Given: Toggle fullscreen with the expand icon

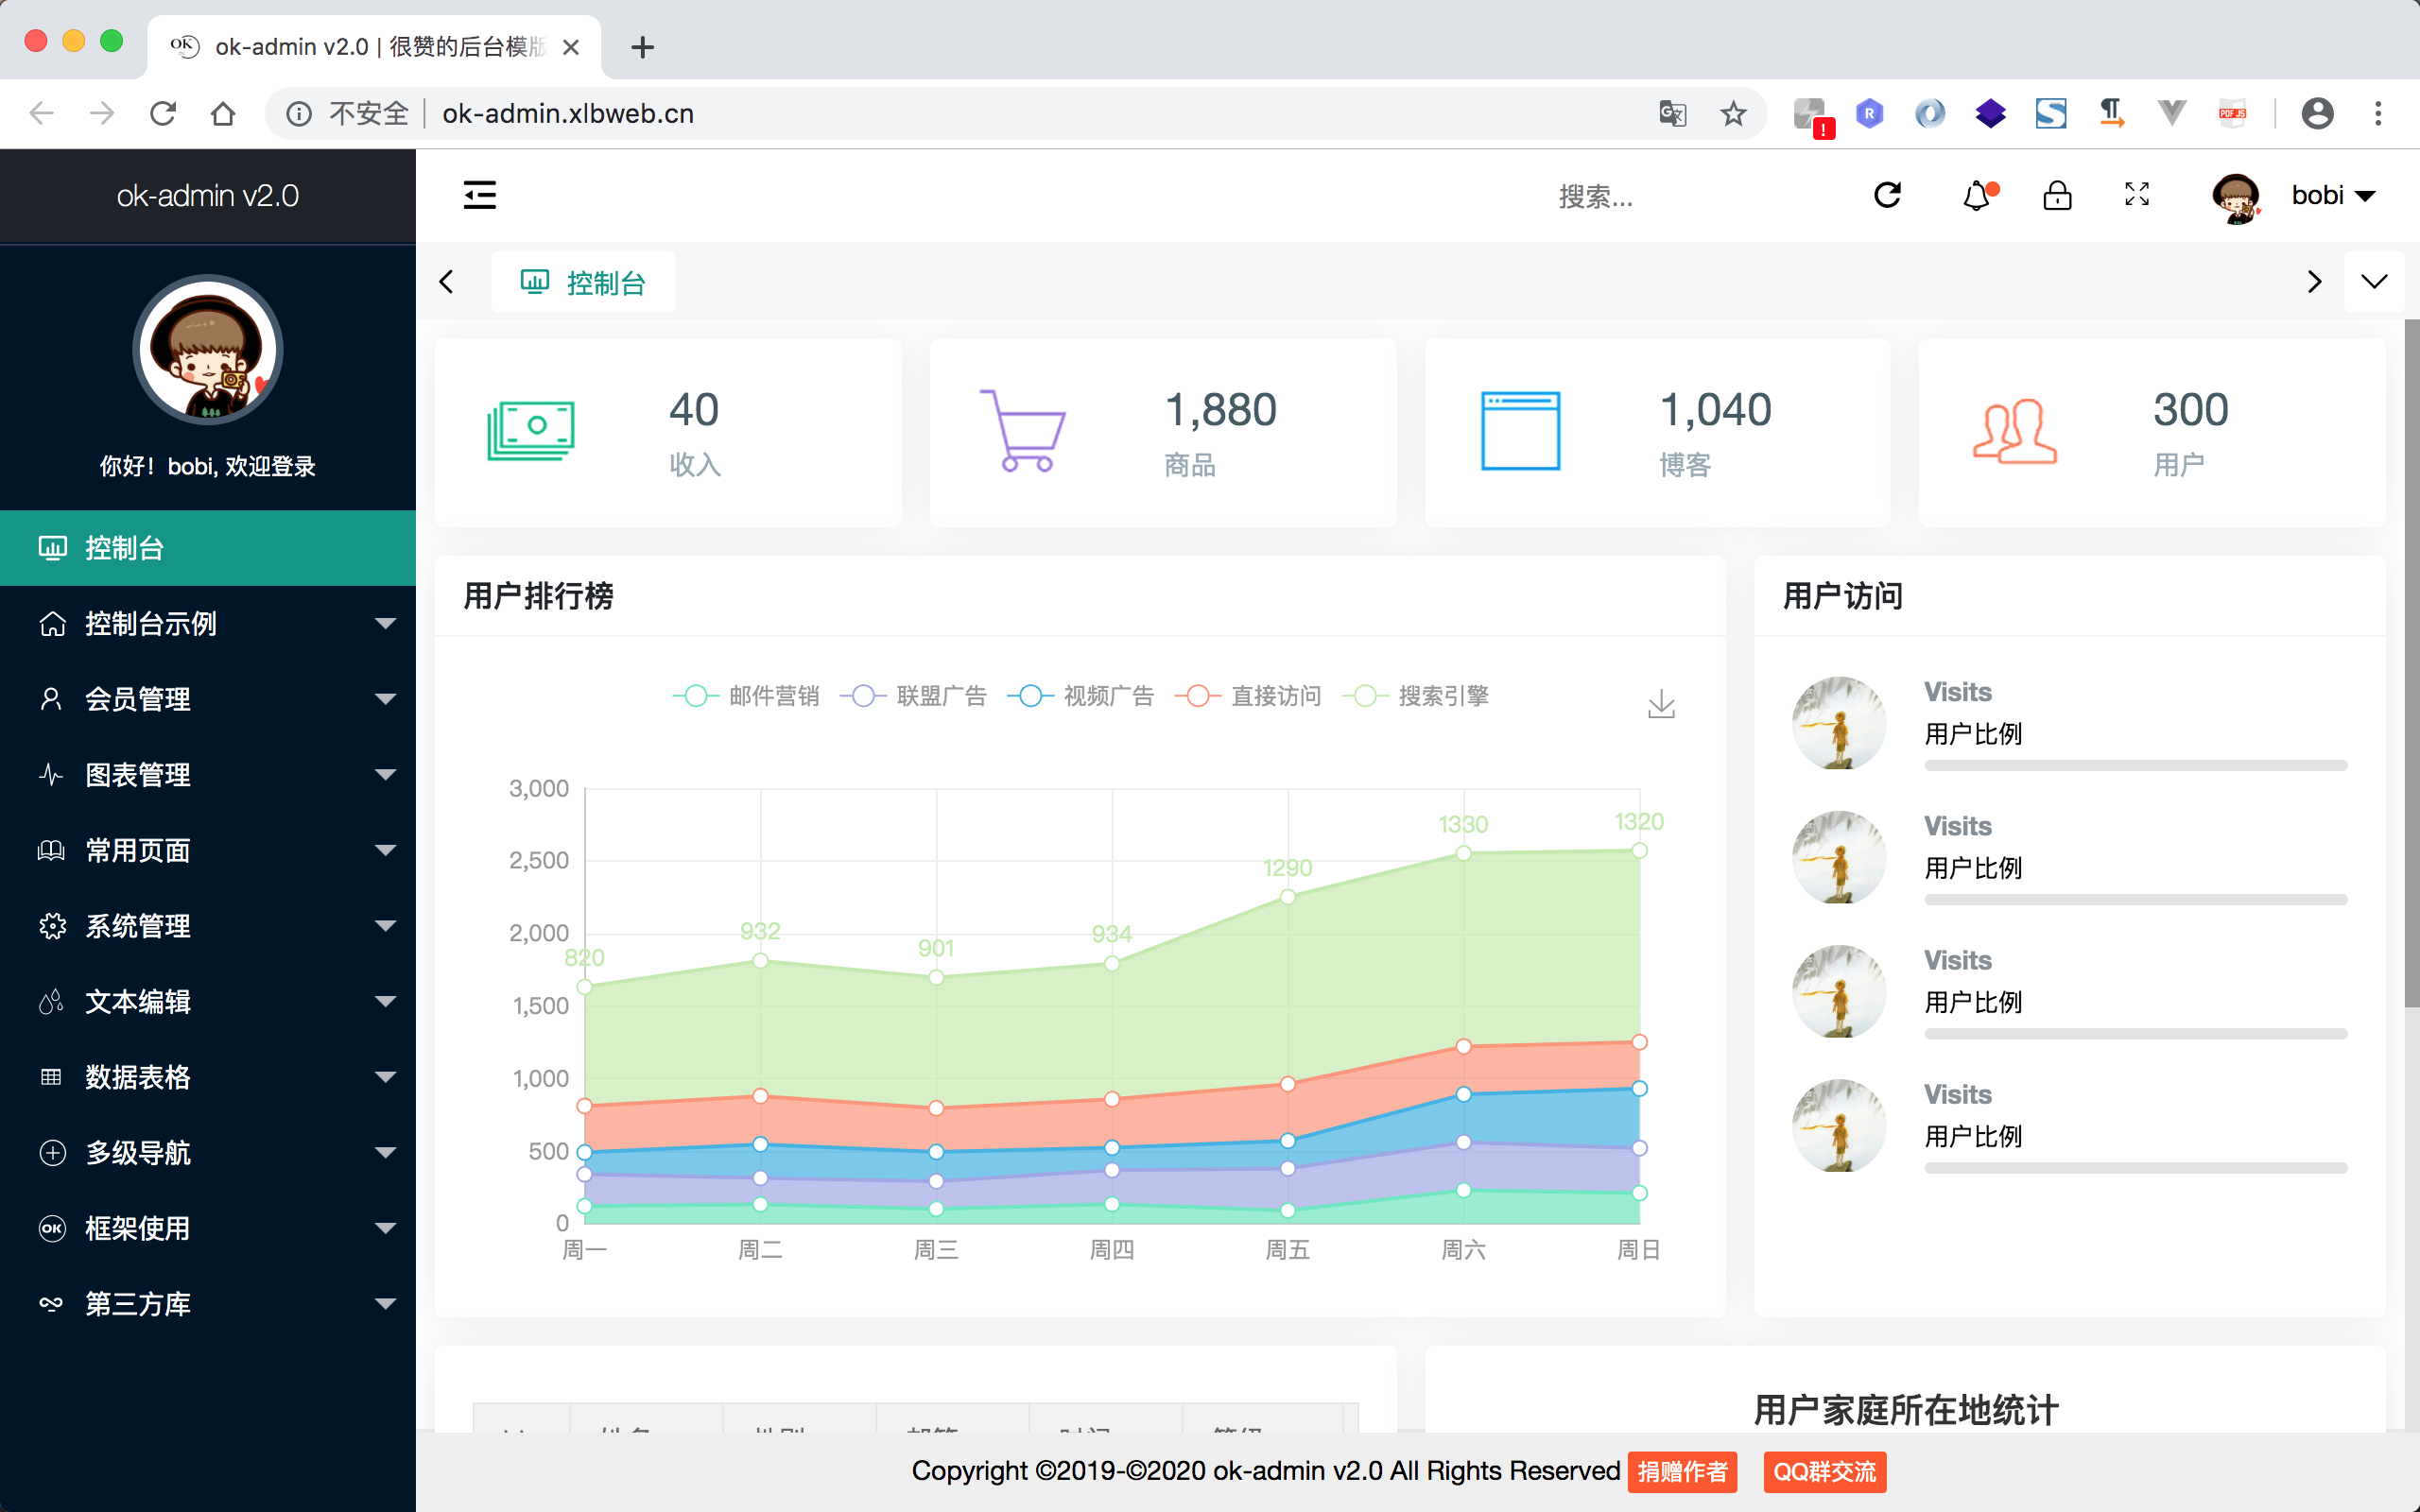Looking at the screenshot, I should [2137, 194].
